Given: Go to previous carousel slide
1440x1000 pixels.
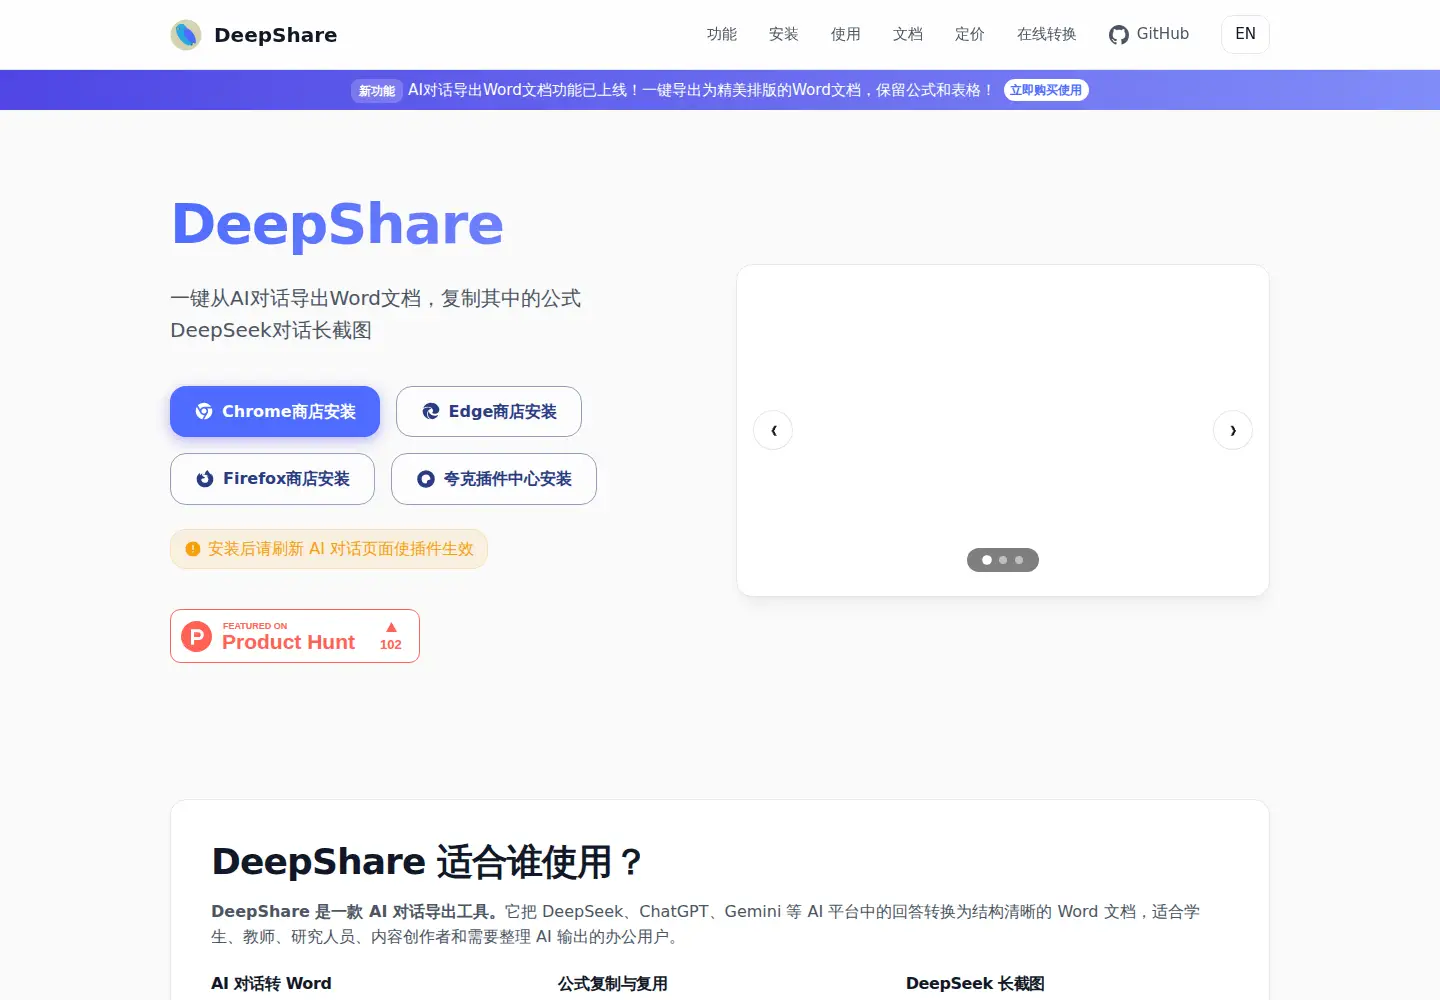Looking at the screenshot, I should pyautogui.click(x=773, y=430).
